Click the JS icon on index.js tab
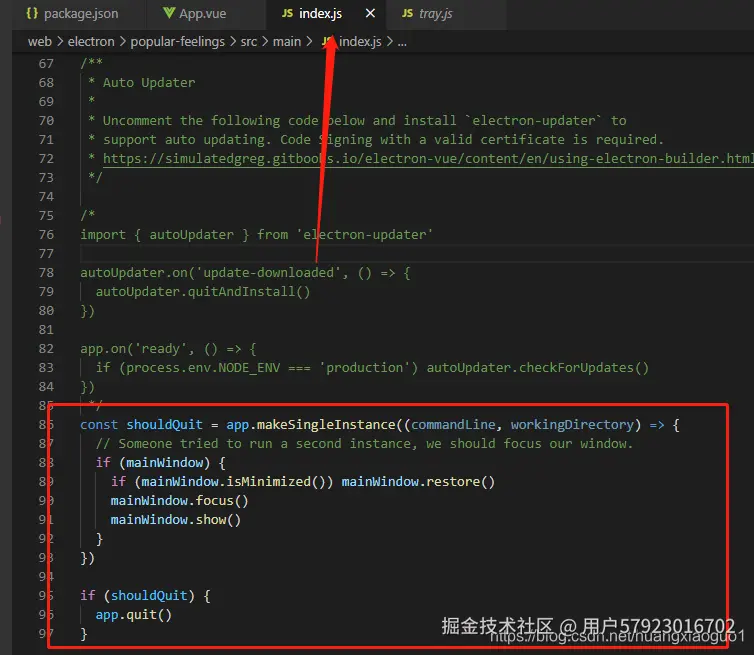 (x=287, y=13)
